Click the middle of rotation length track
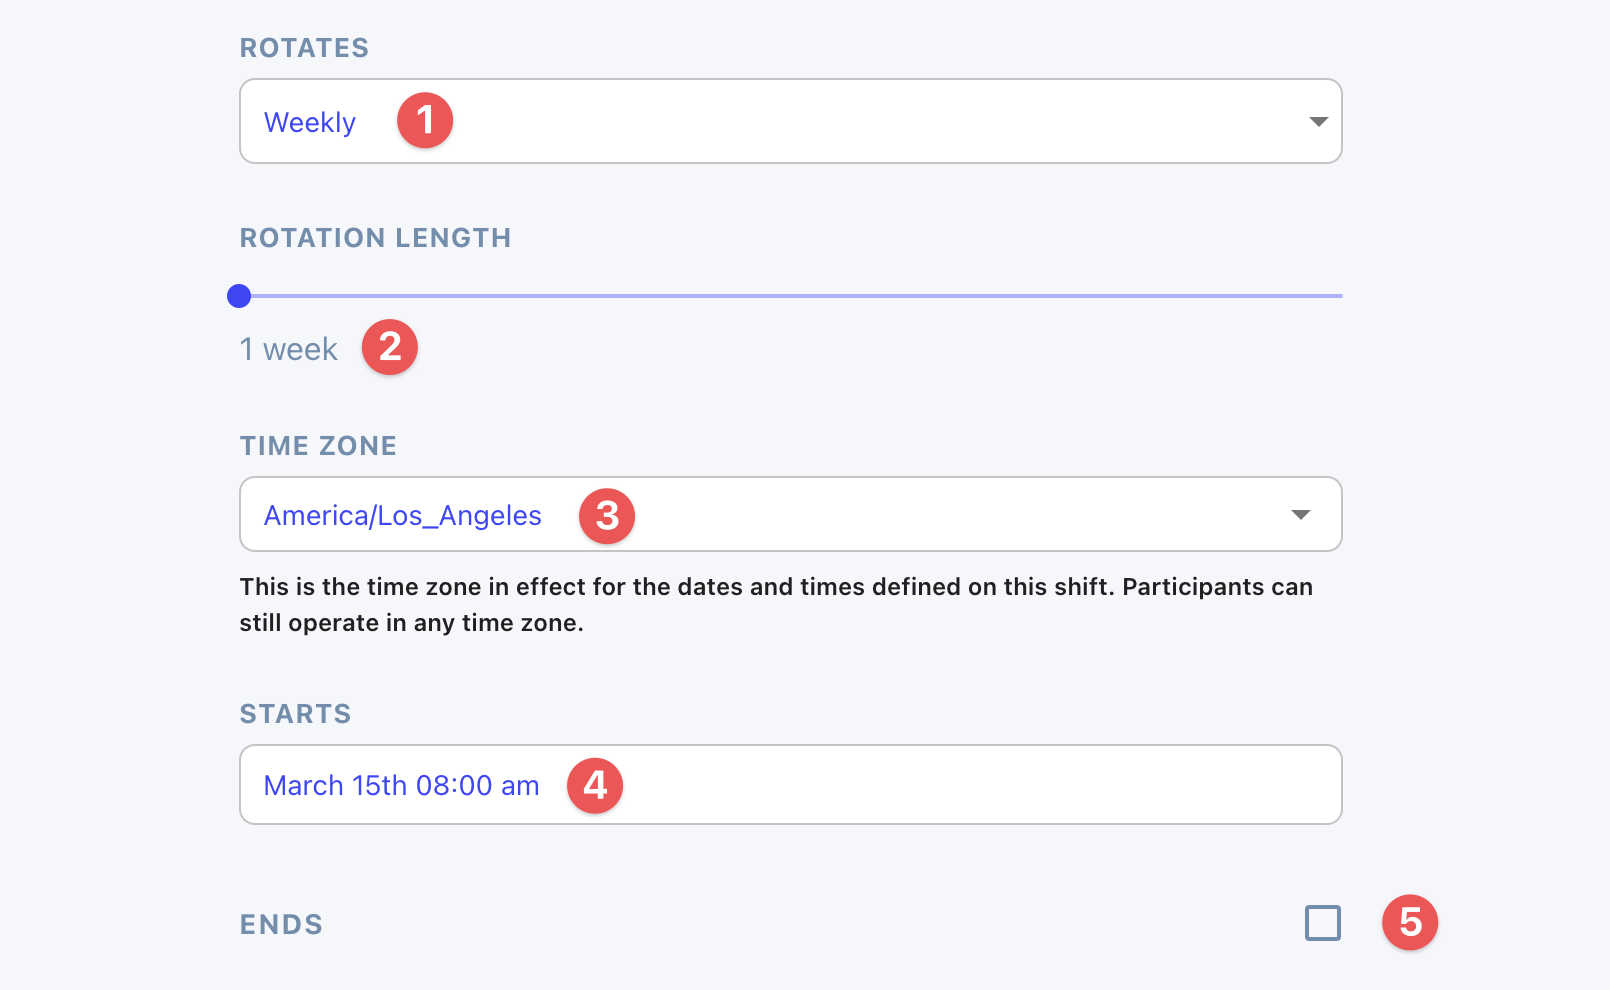 coord(790,296)
